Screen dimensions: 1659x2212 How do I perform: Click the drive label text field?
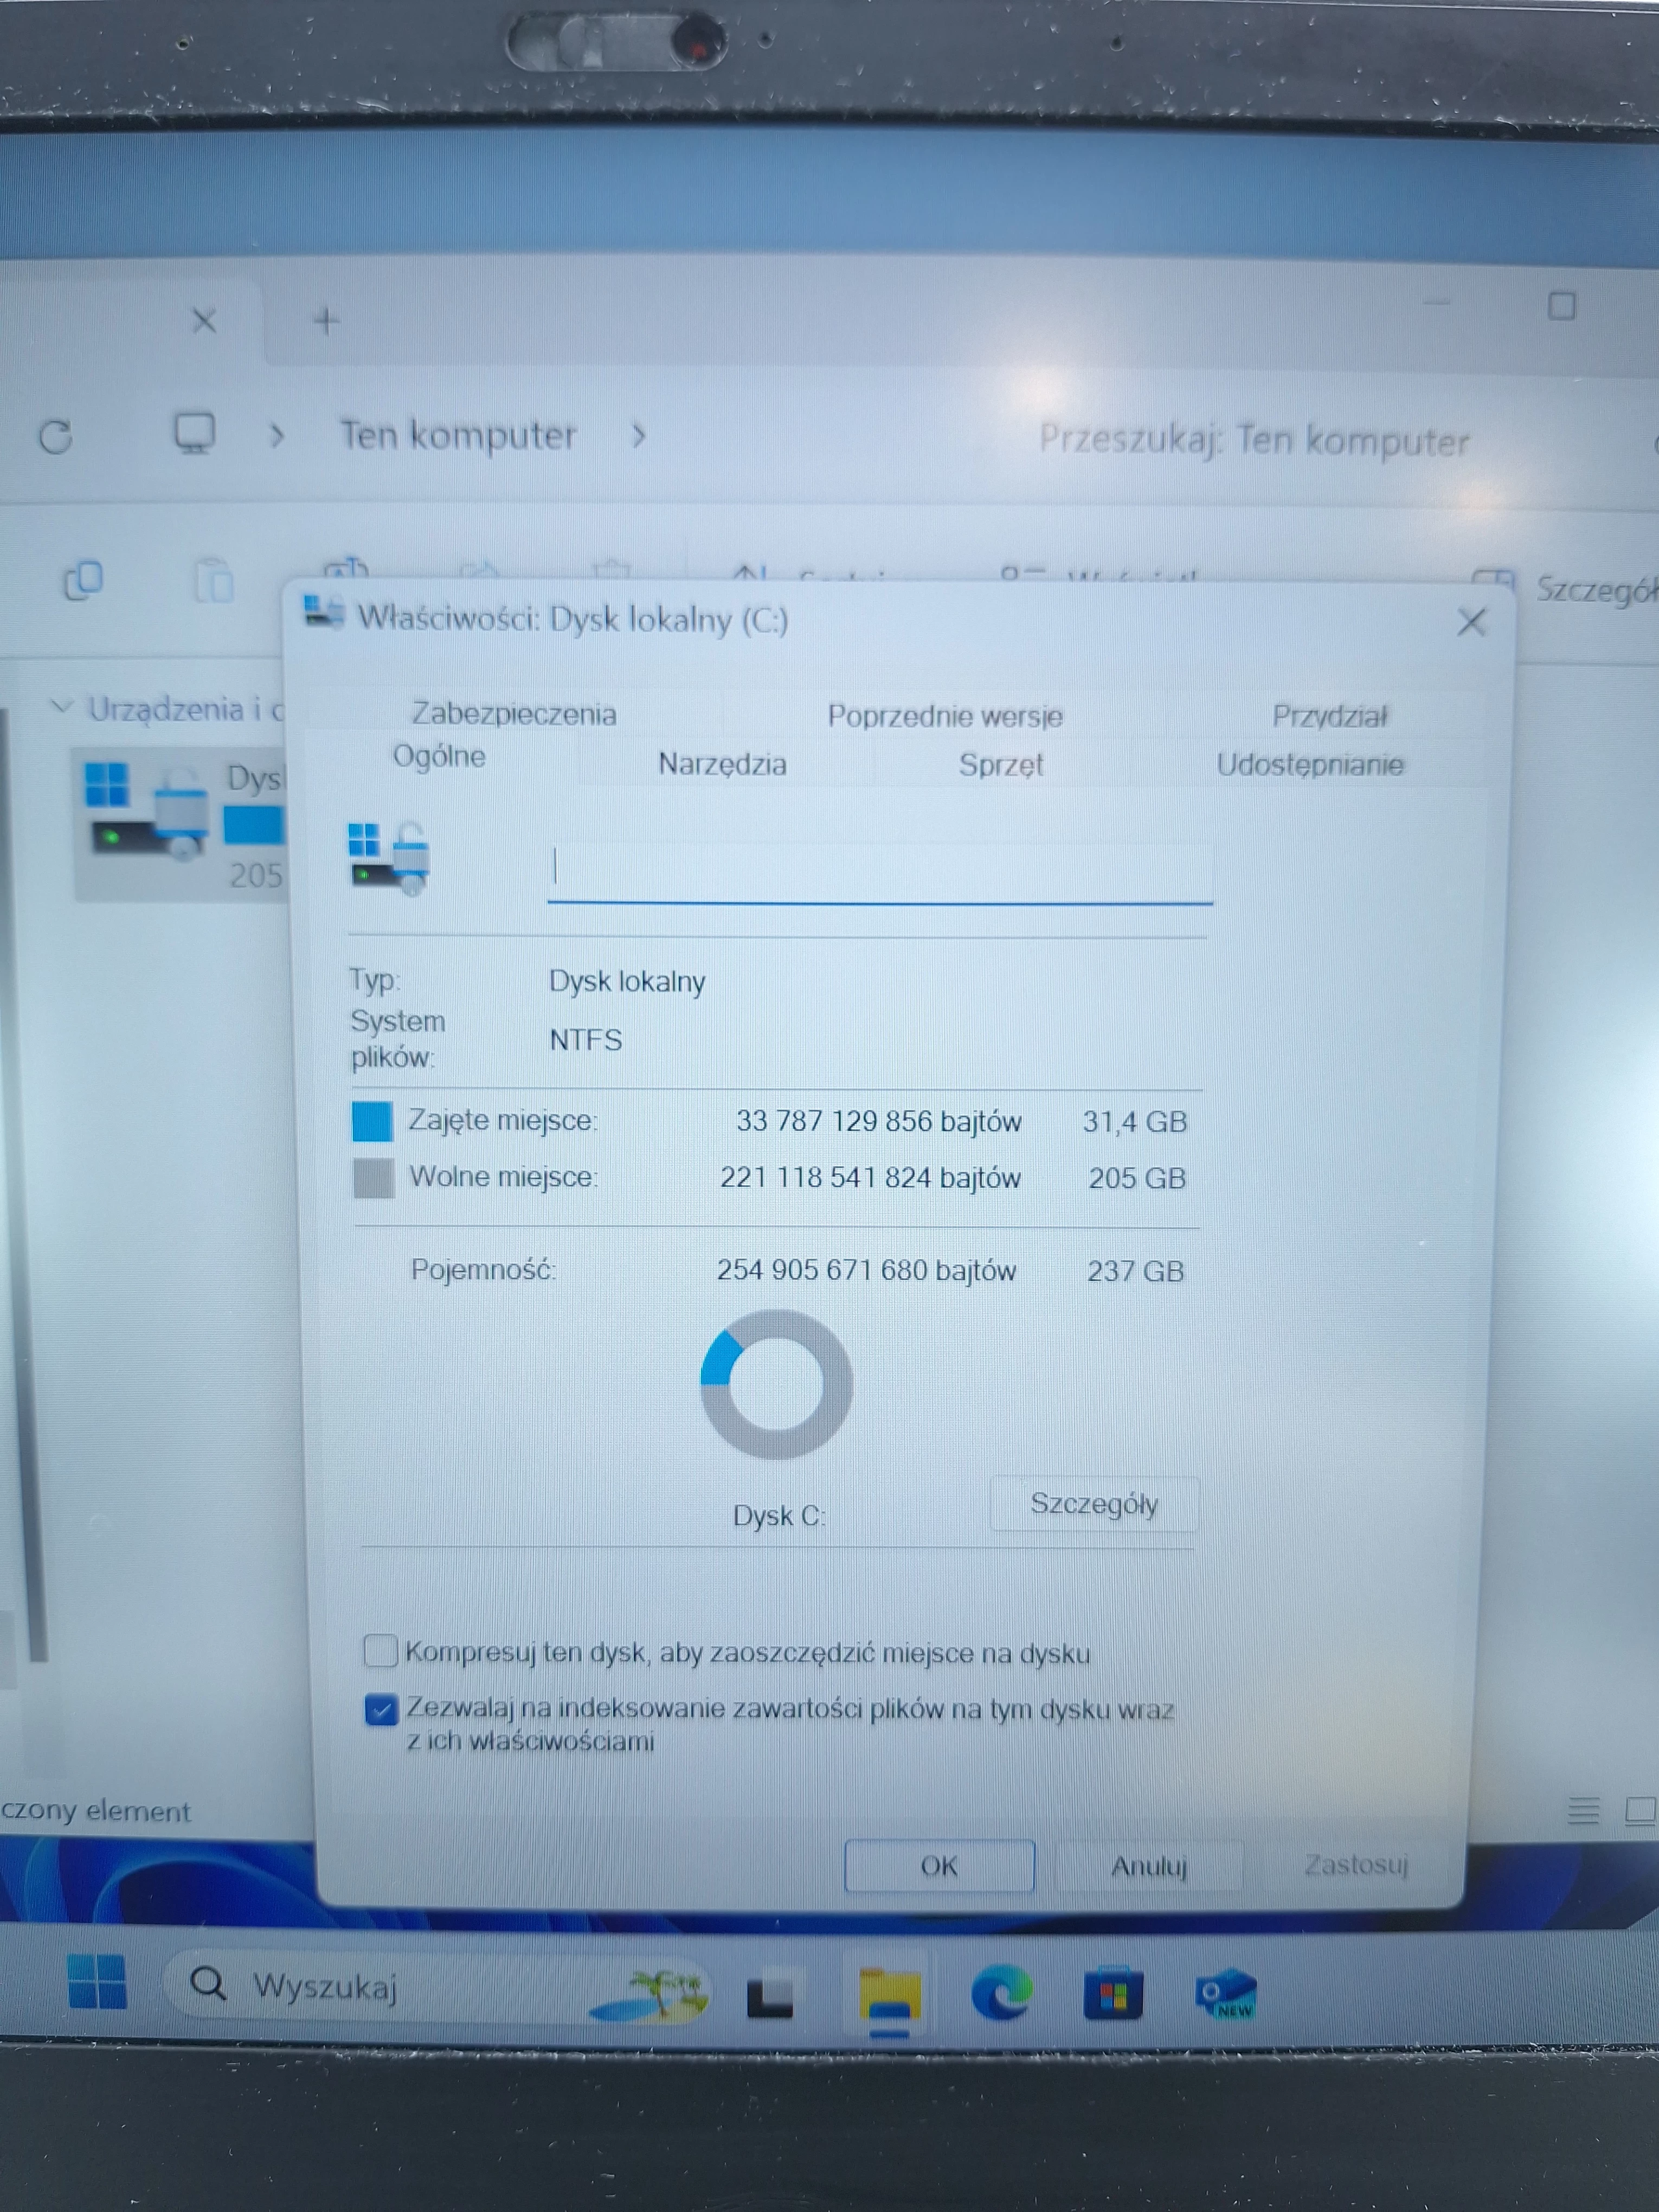[x=880, y=872]
